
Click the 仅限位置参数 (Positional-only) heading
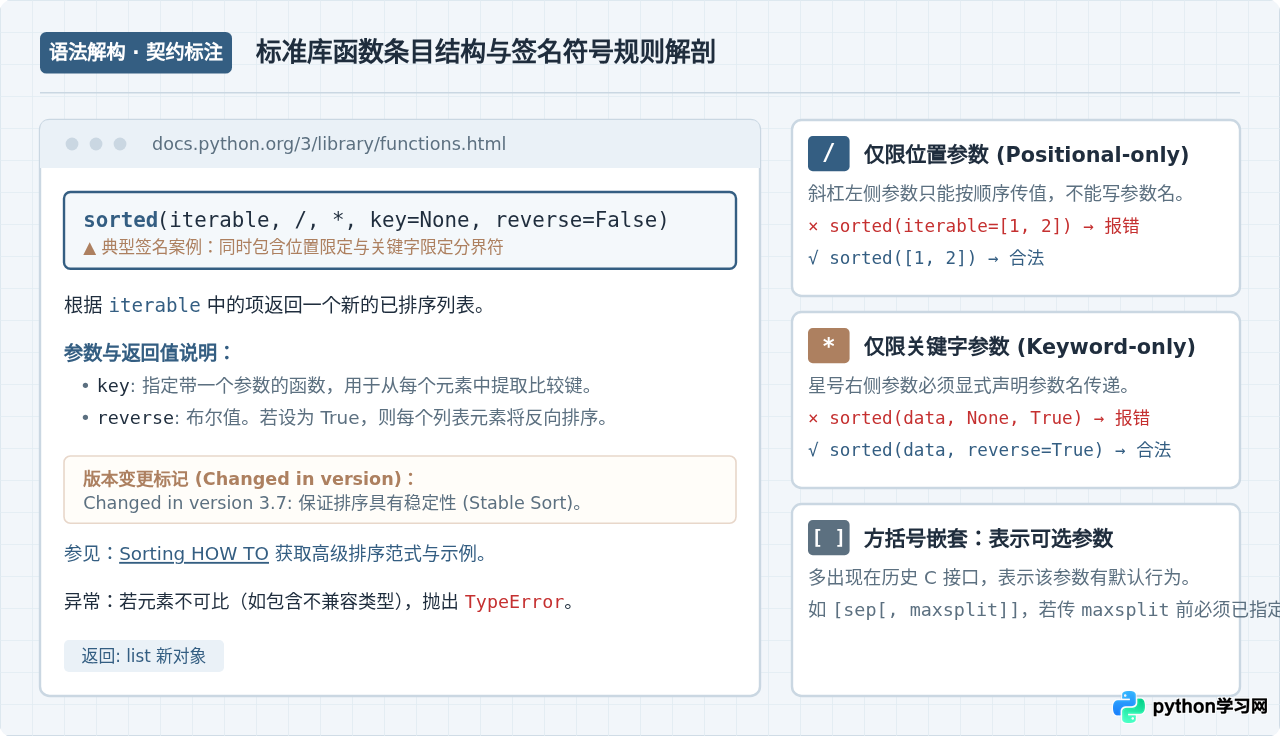tap(1027, 155)
